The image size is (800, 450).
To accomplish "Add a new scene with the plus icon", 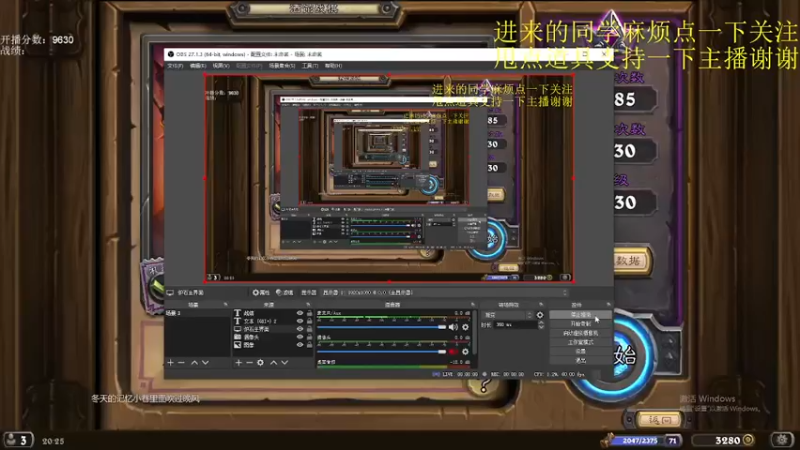I will [x=170, y=363].
